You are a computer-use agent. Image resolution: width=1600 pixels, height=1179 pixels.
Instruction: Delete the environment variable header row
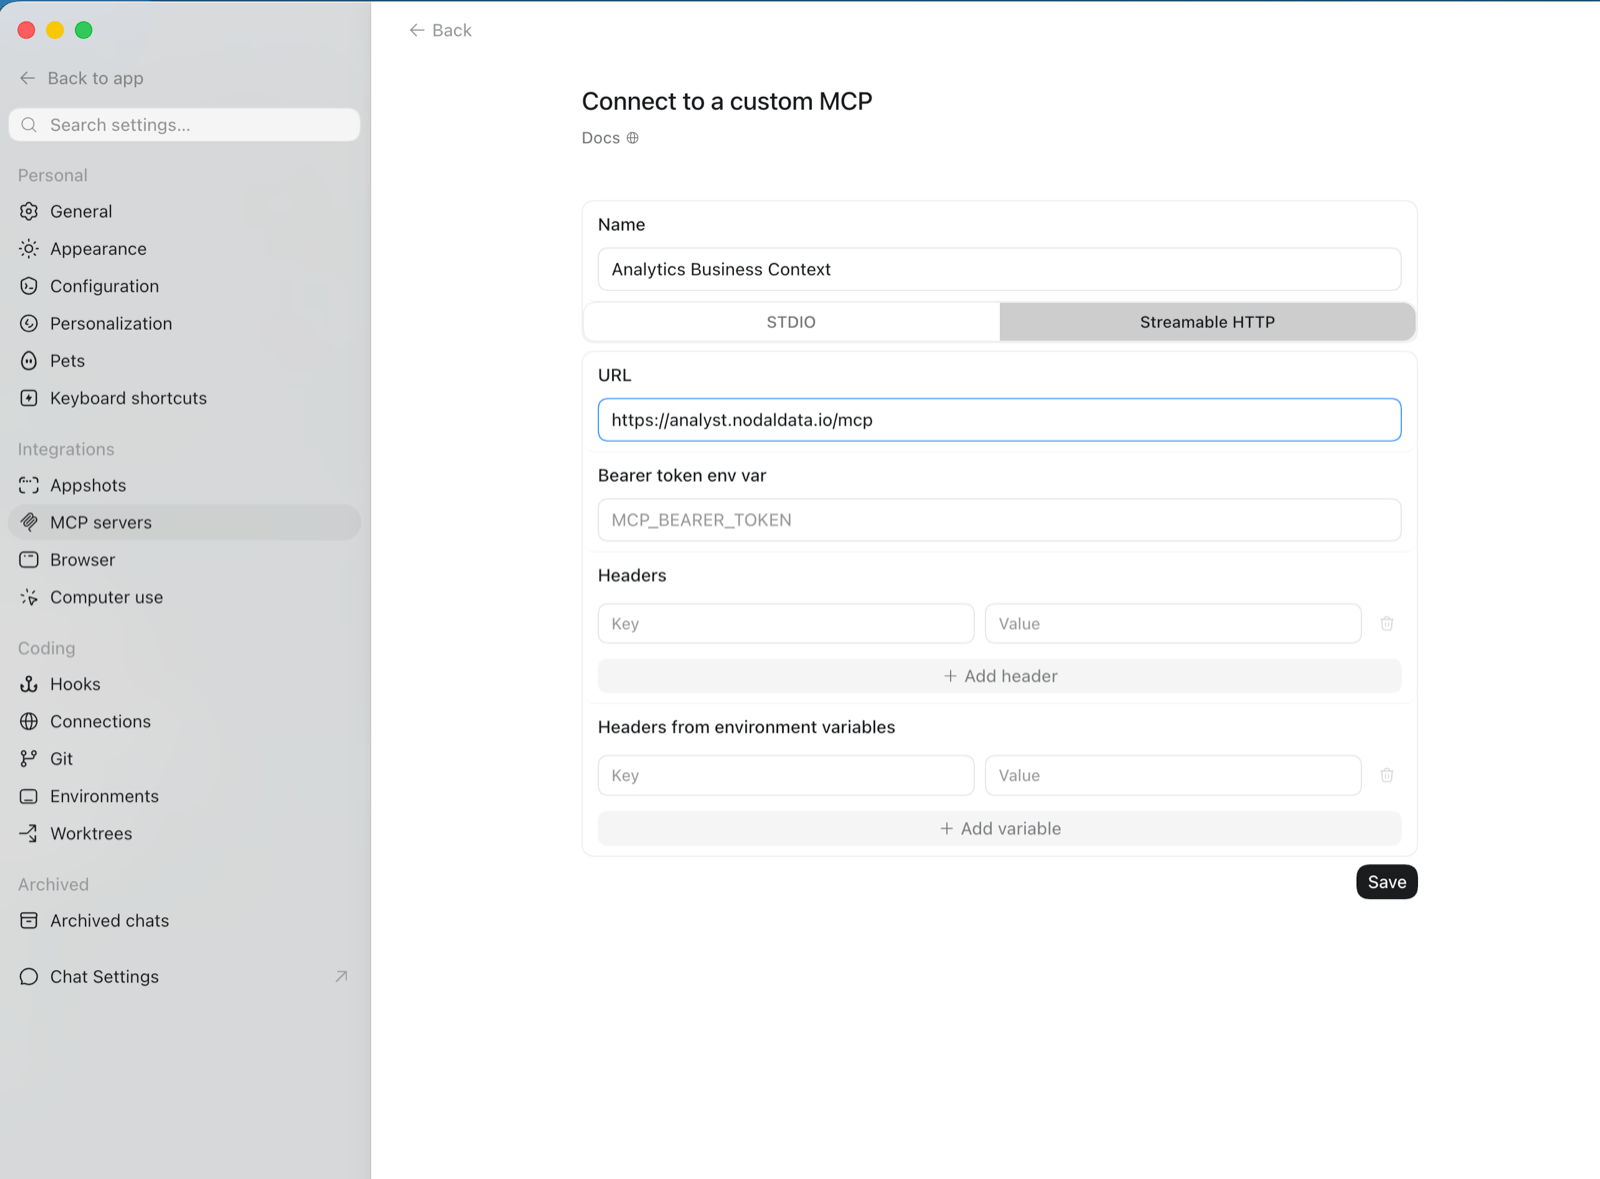(x=1387, y=775)
